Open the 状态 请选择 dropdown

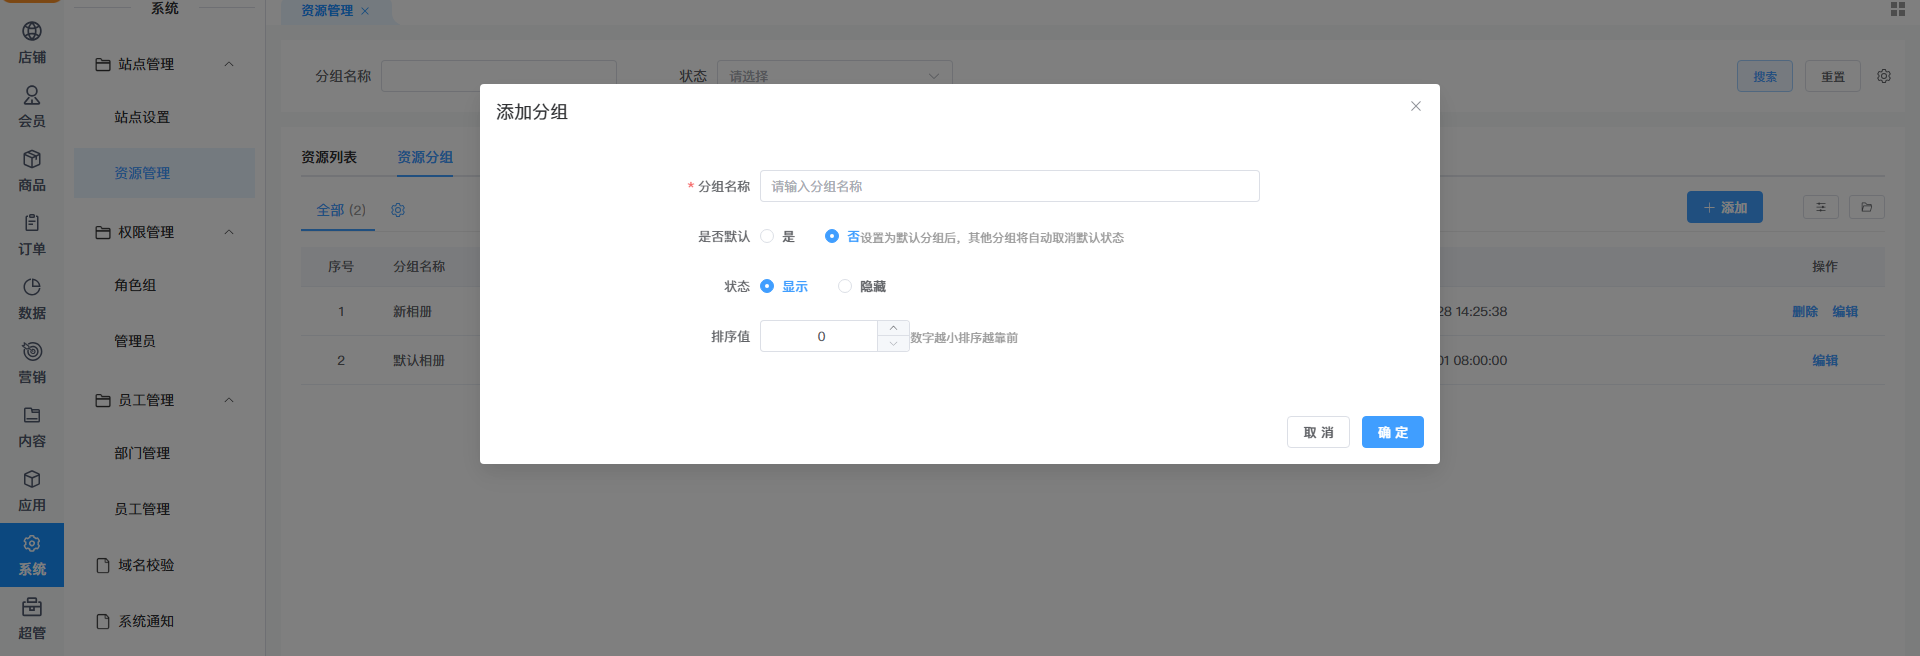point(835,76)
